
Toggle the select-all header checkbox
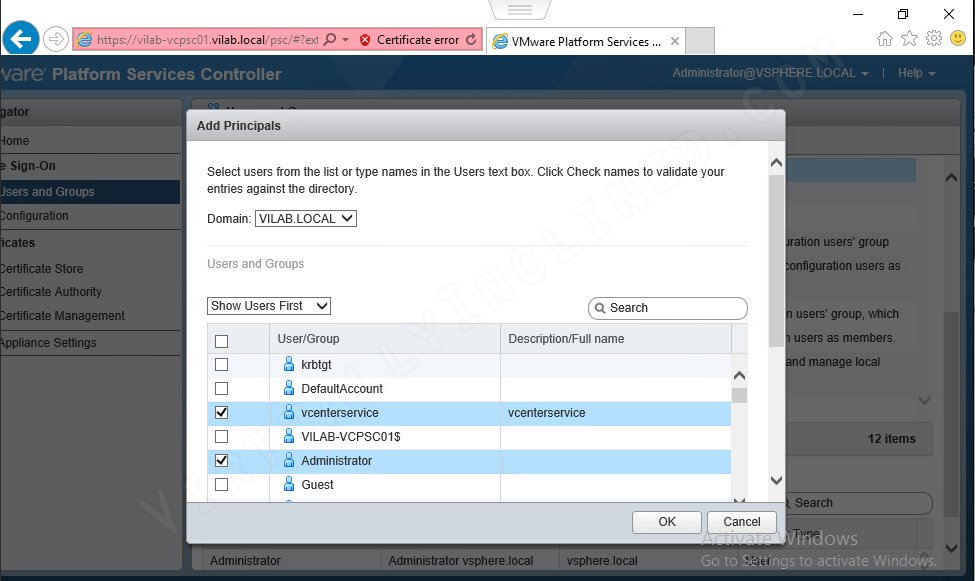221,341
